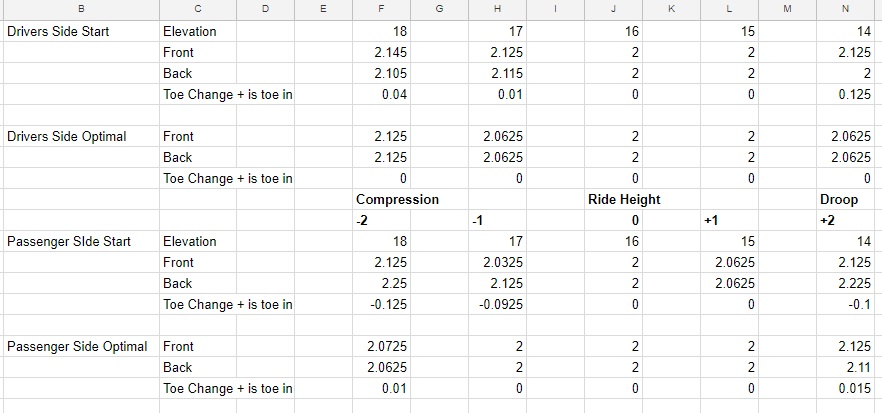
Task: Select the 'Drivers Side Start' cell
Action: 58,31
